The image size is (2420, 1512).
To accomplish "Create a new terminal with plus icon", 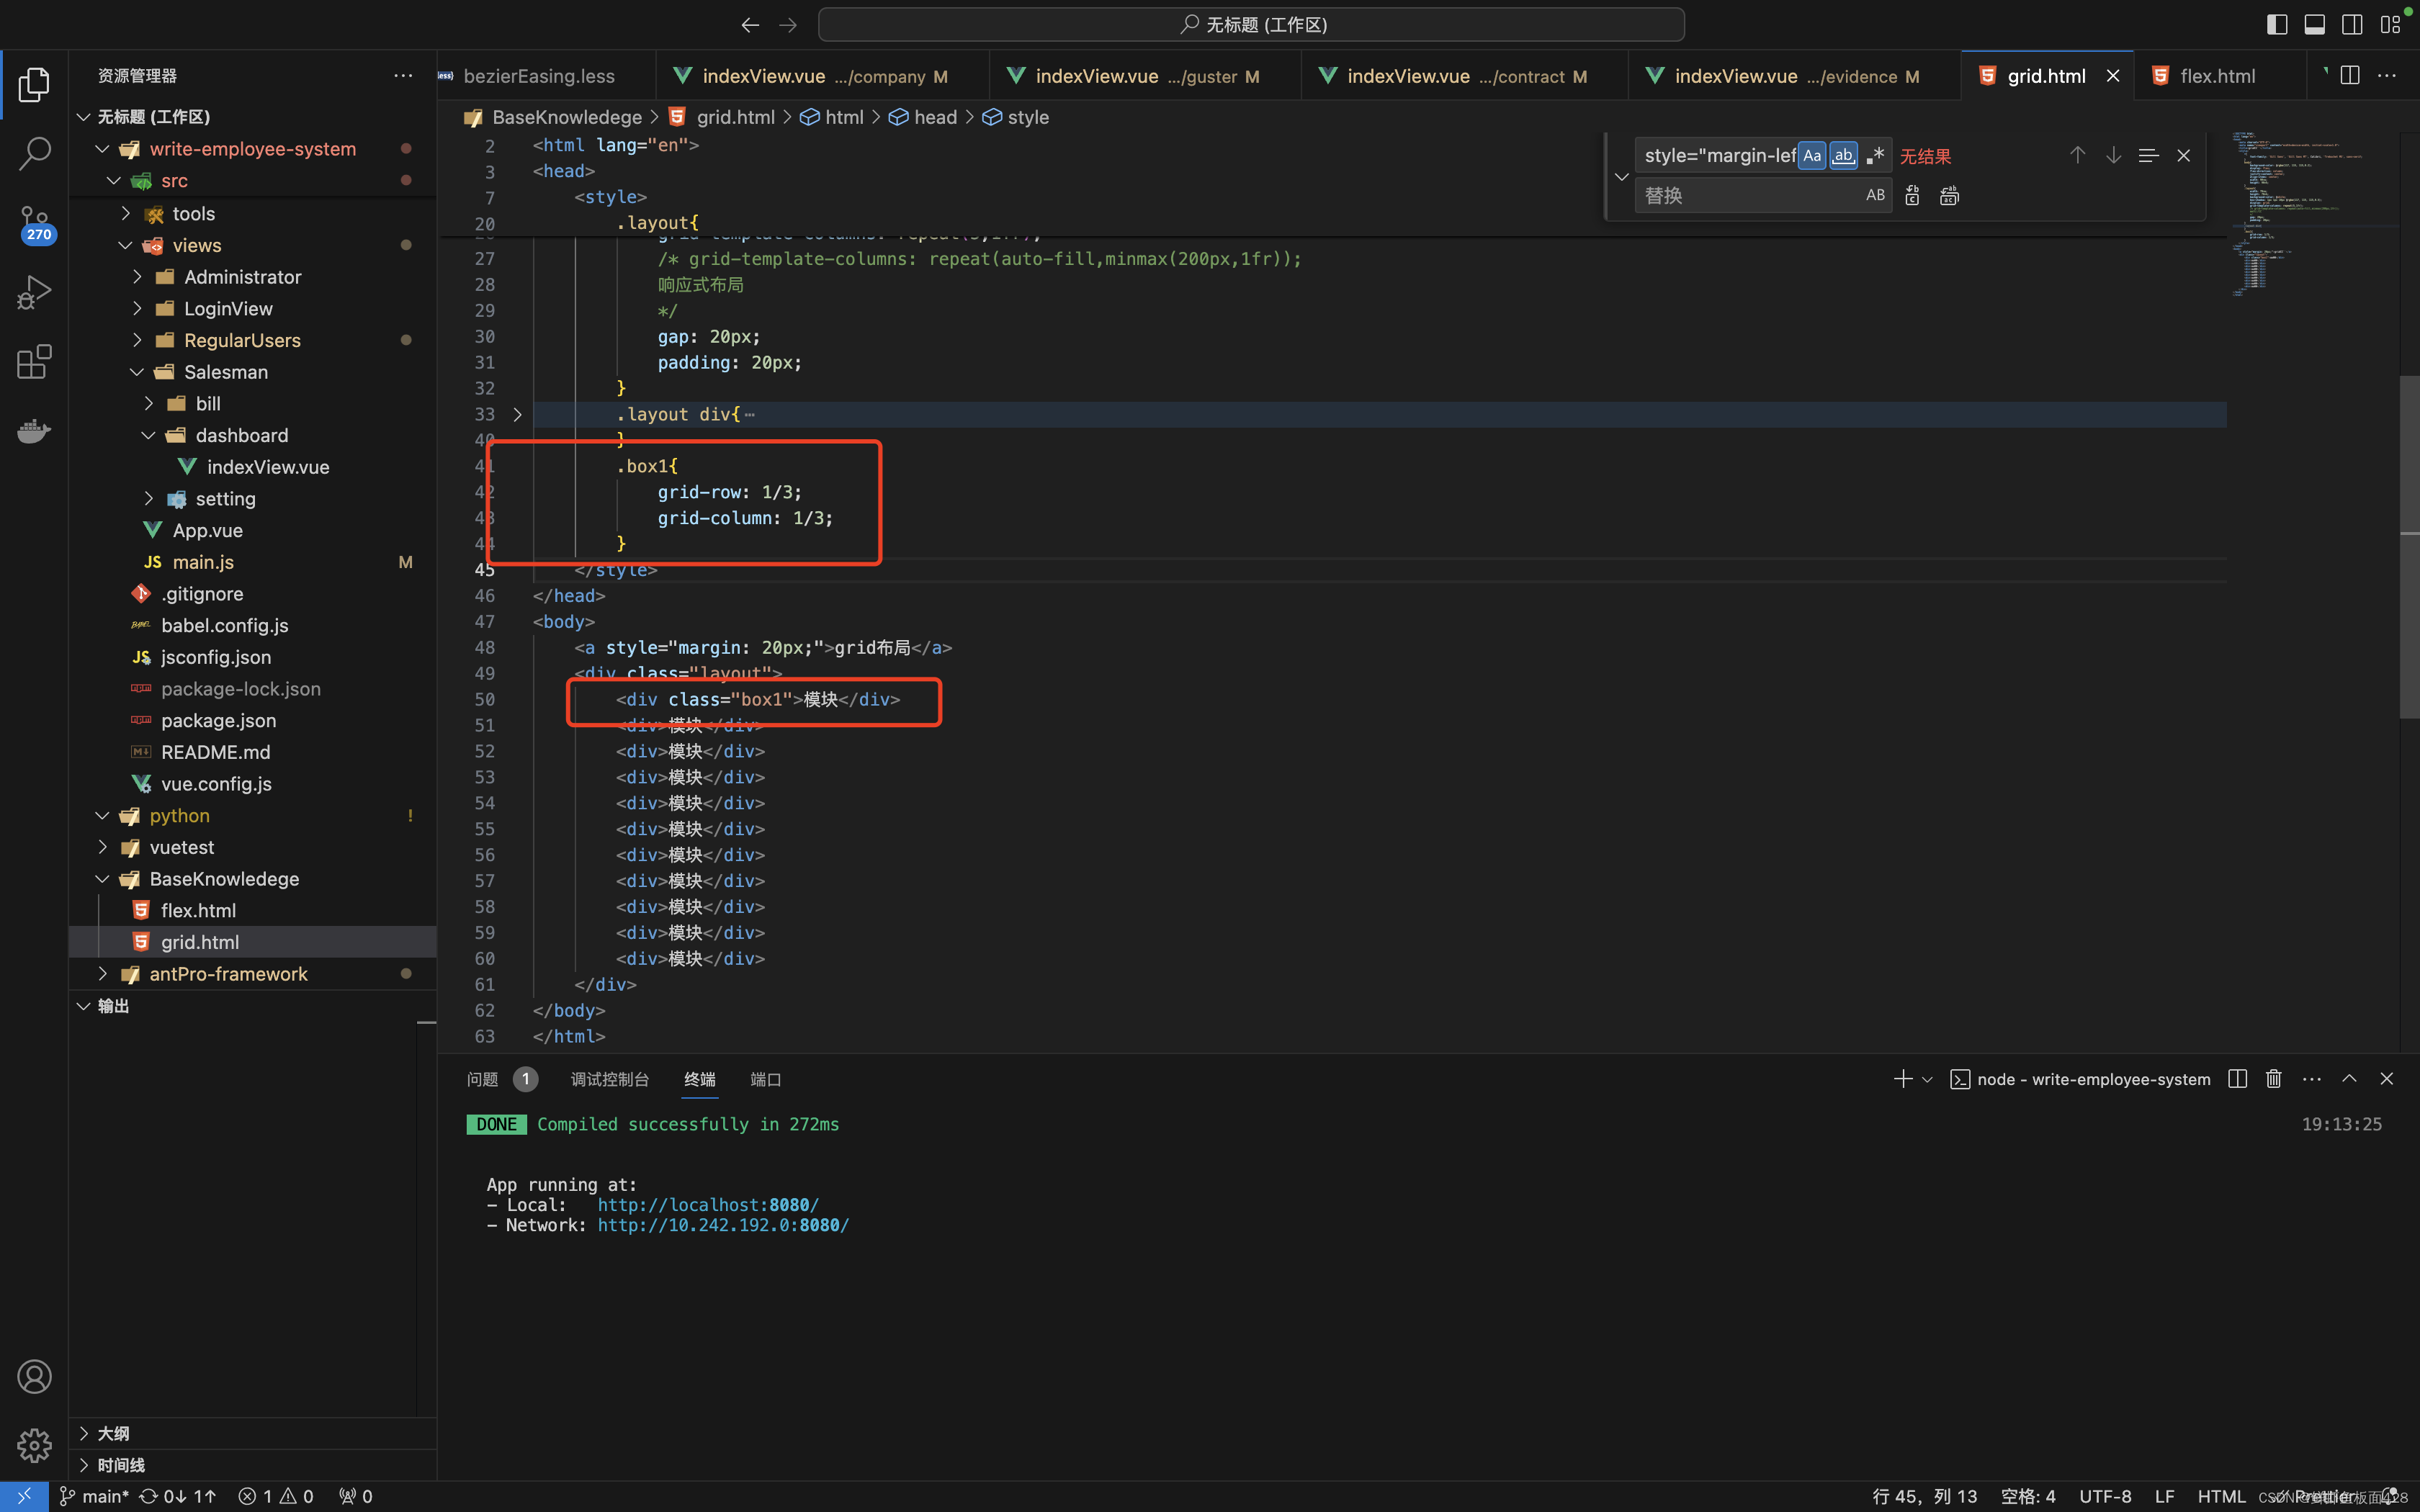I will 1903,1079.
